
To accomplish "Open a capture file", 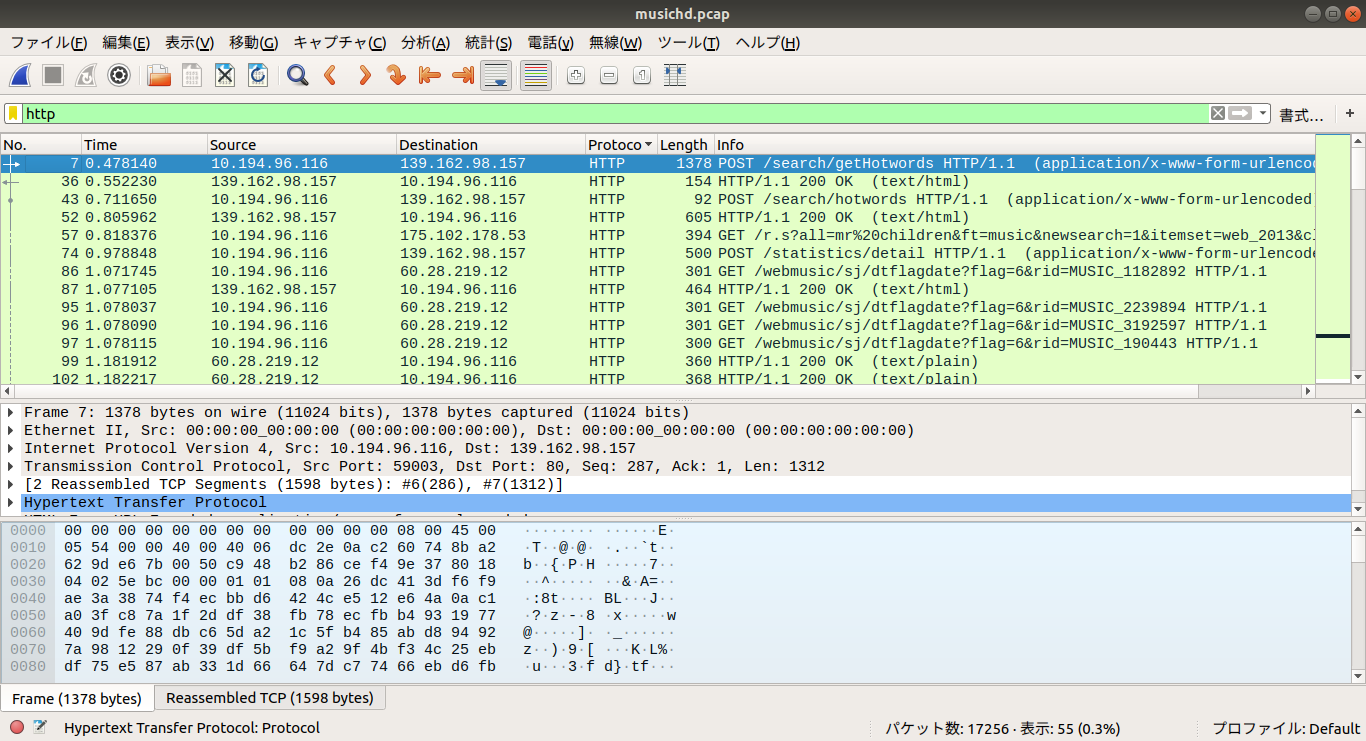I will (159, 75).
